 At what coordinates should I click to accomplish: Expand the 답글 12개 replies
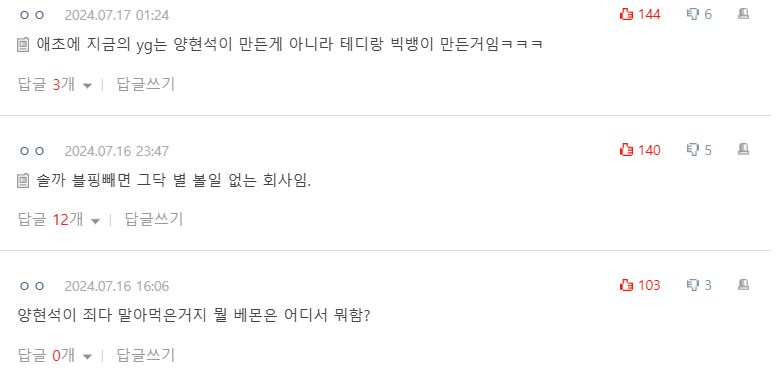(59, 219)
